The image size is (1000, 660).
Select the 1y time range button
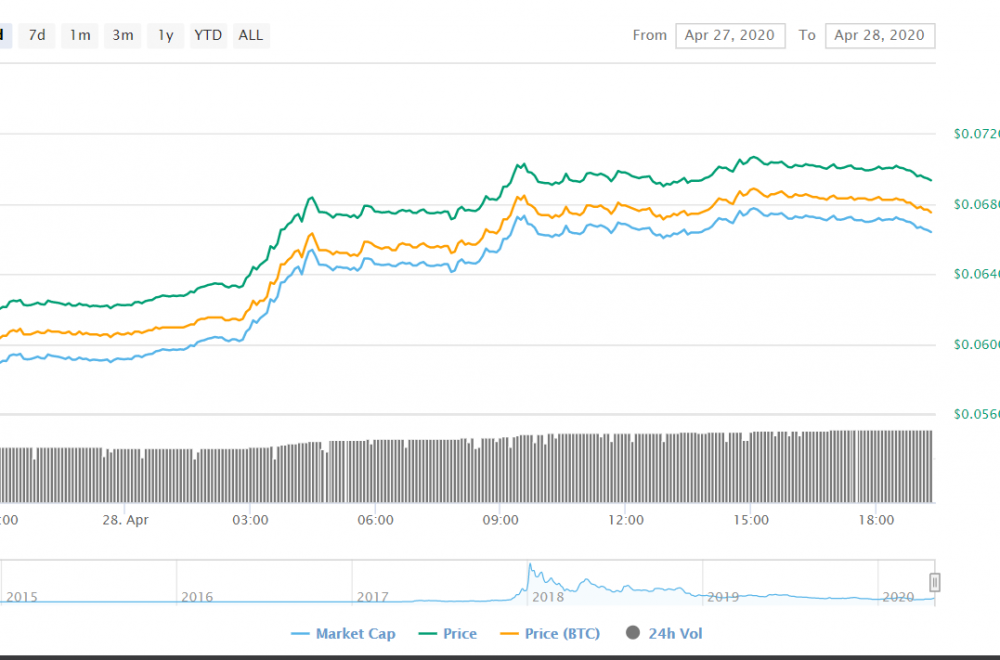pyautogui.click(x=166, y=36)
